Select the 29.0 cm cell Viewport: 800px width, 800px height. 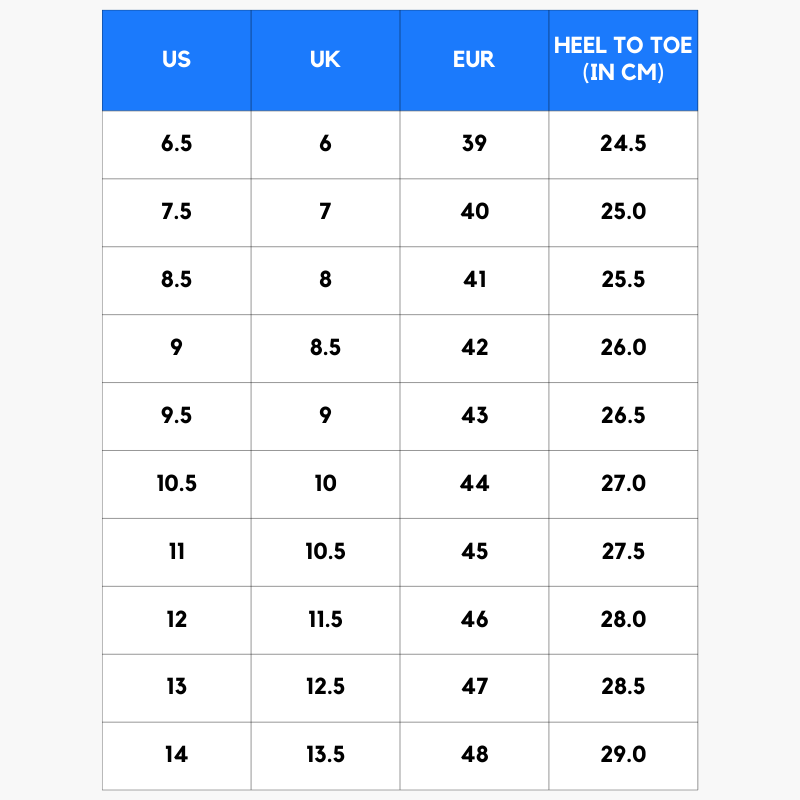pos(623,756)
